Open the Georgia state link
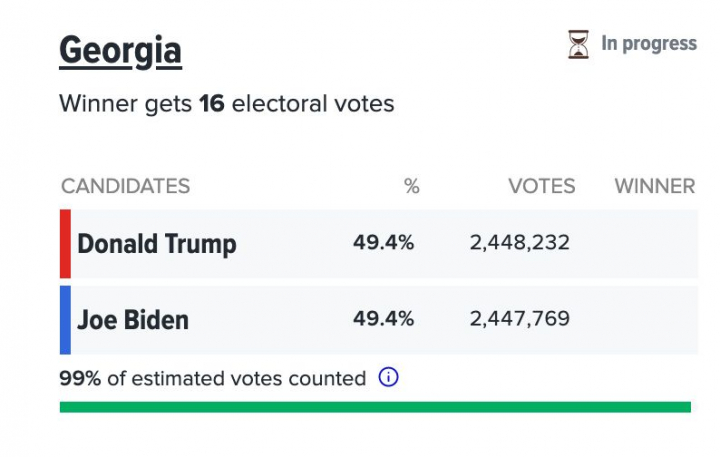Viewport: 720px width, 457px height. 120,50
